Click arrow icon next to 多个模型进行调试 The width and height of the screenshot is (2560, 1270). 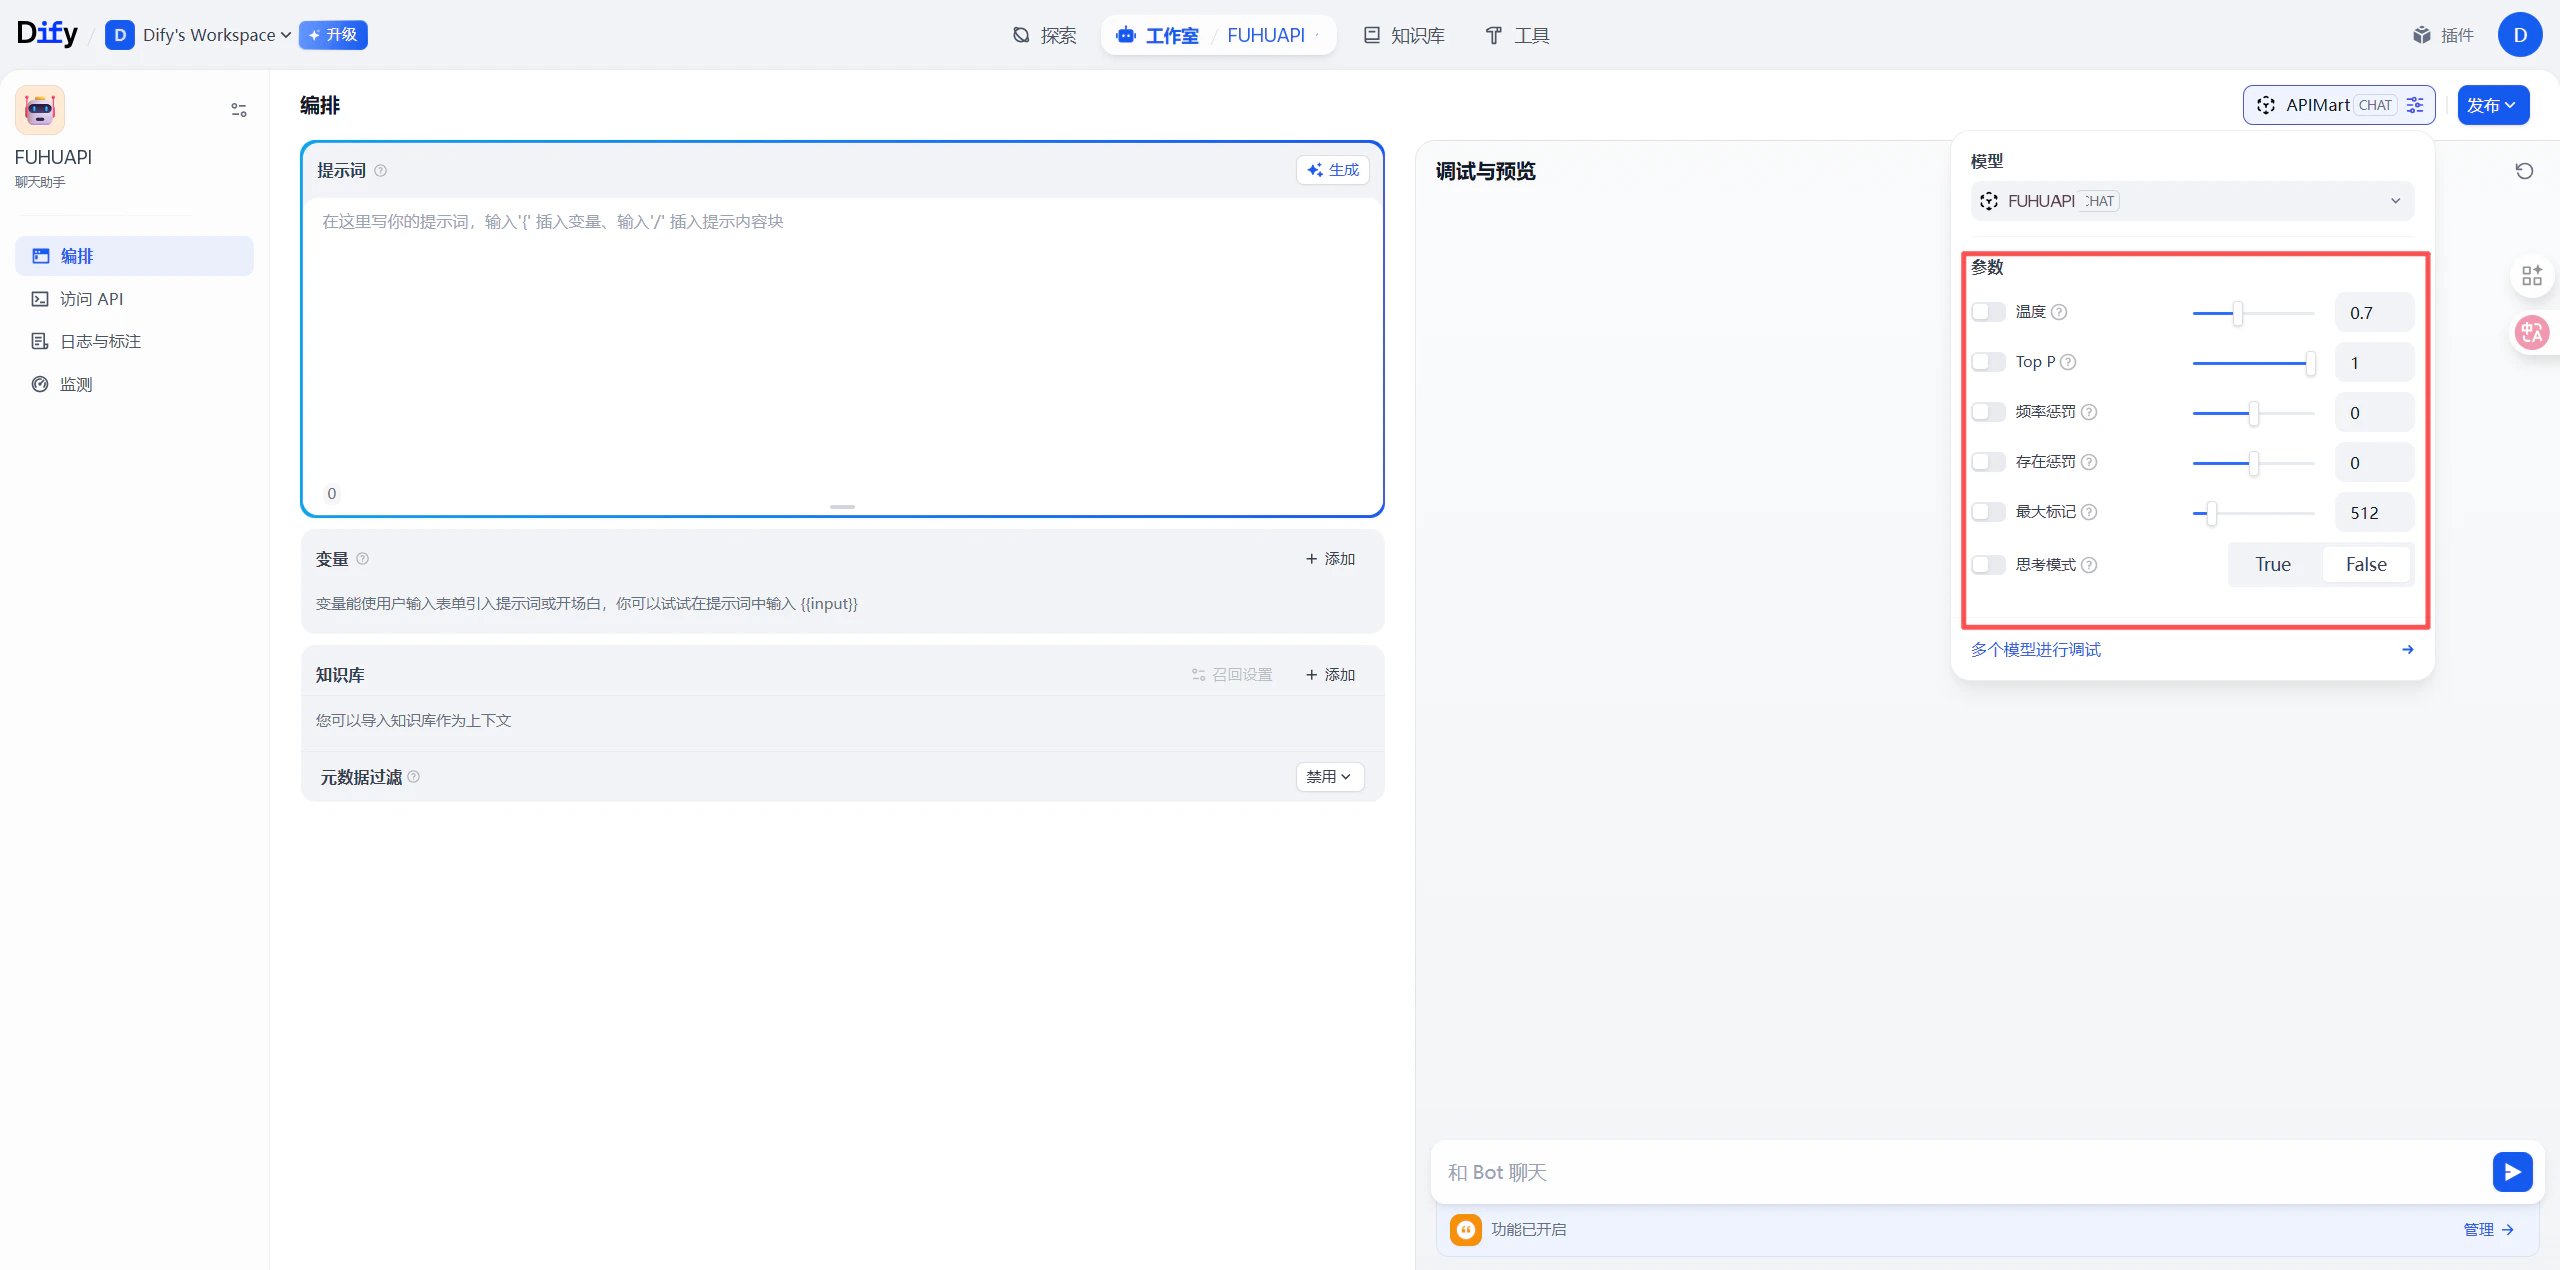[2408, 650]
